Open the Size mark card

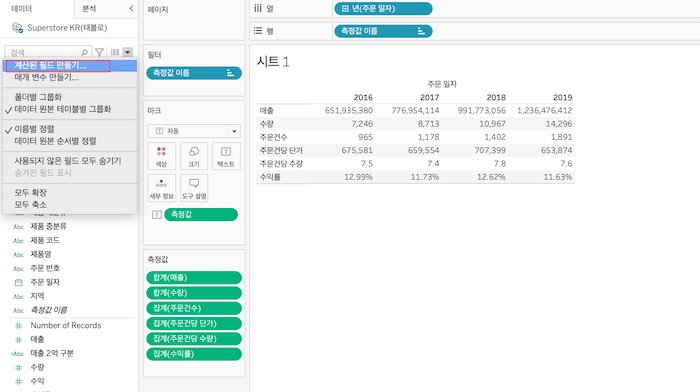[194, 156]
